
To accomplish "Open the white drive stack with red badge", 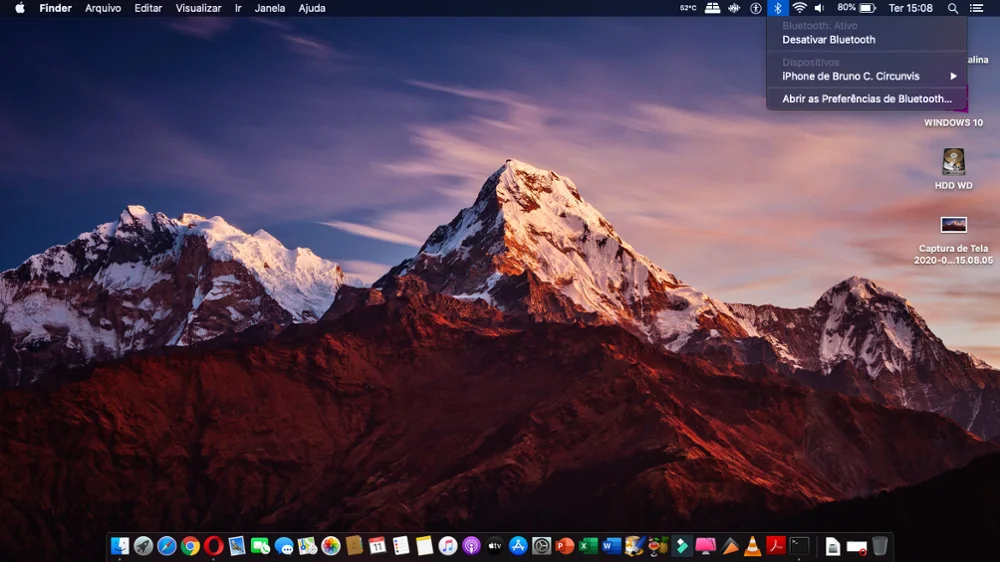I will pyautogui.click(x=856, y=547).
